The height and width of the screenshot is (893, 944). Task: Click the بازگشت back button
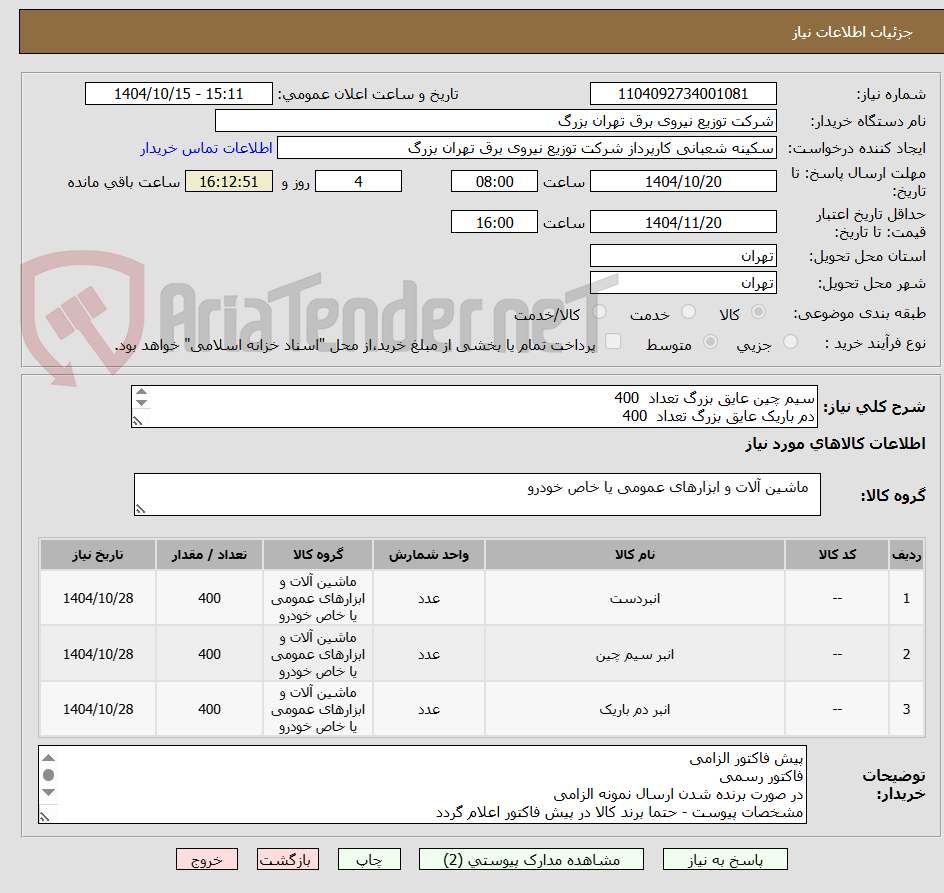[288, 859]
